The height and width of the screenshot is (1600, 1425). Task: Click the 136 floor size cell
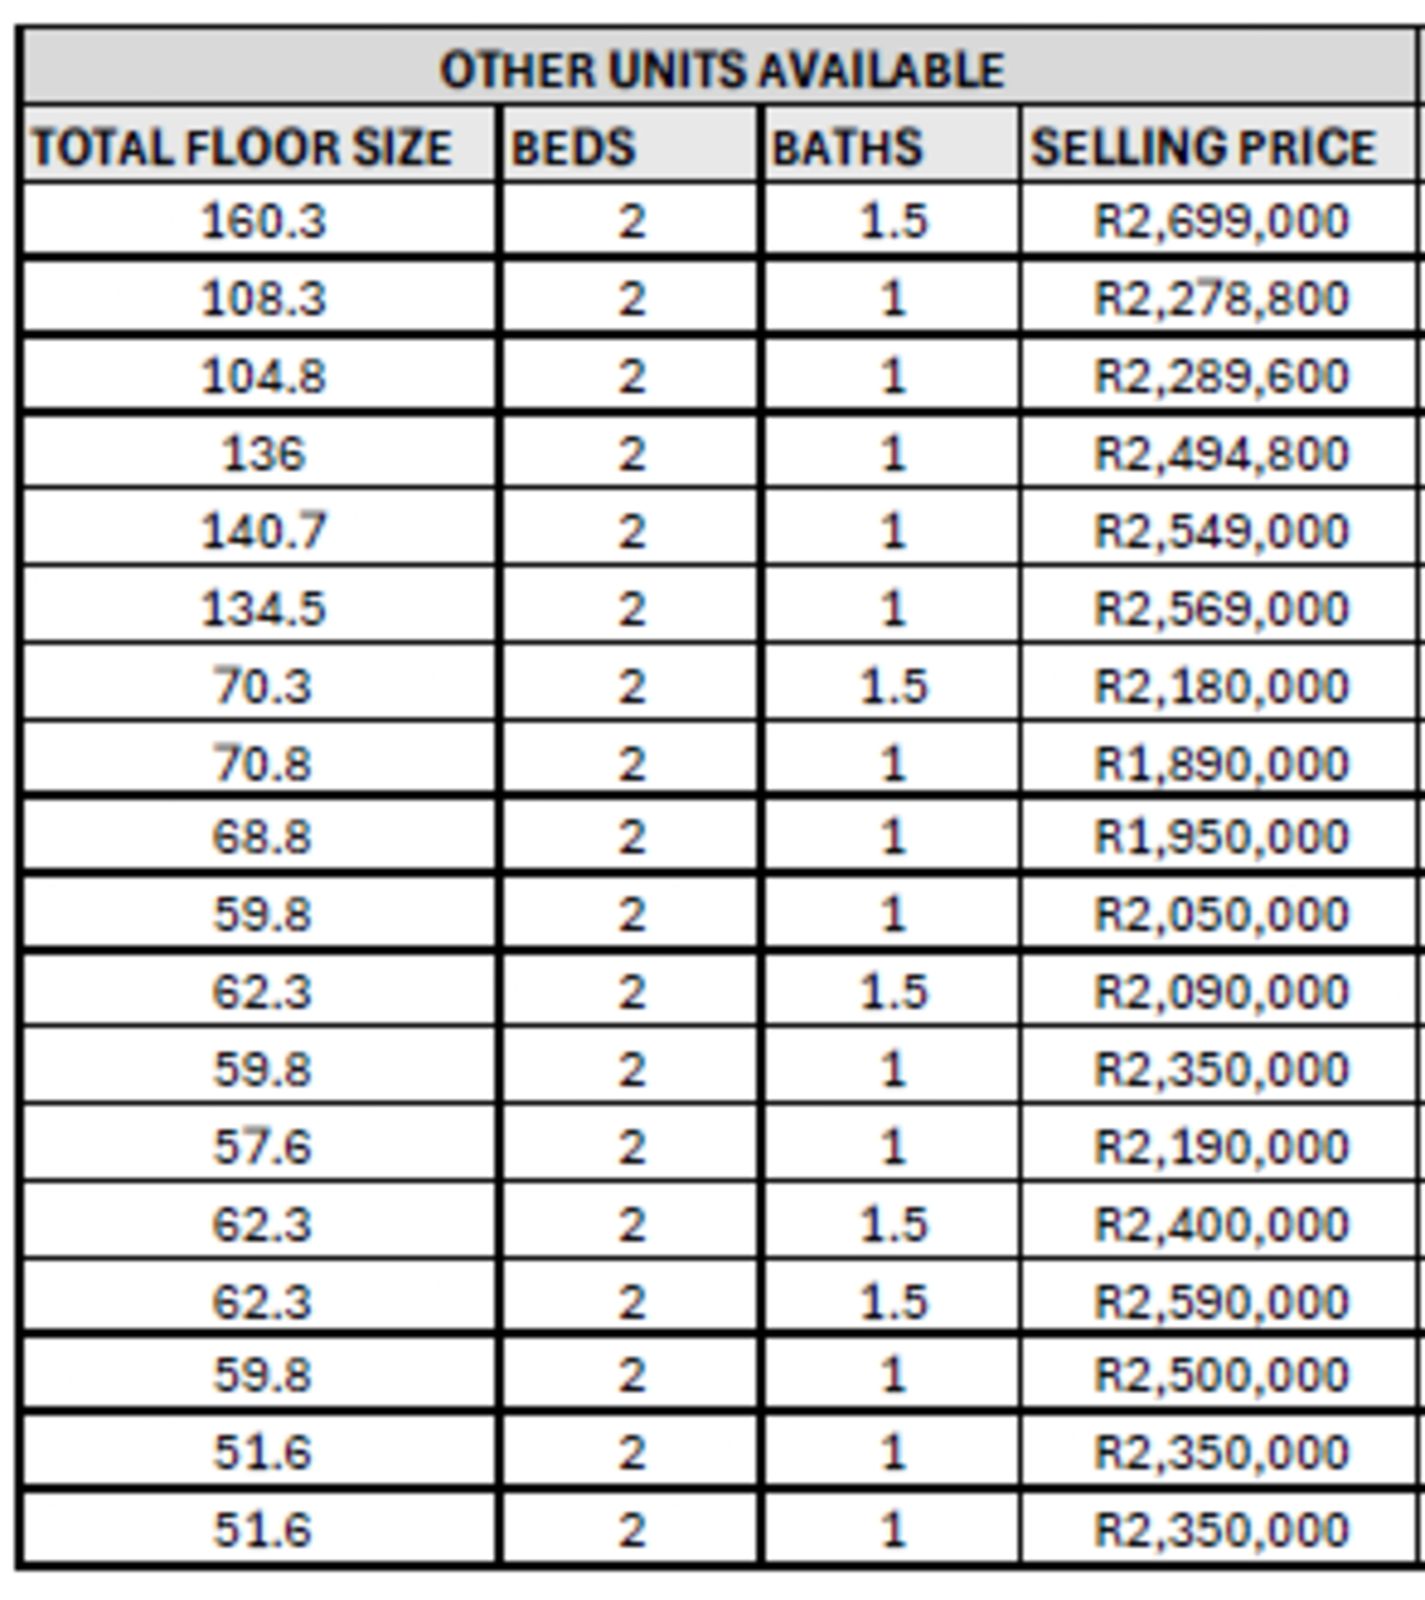[x=263, y=454]
